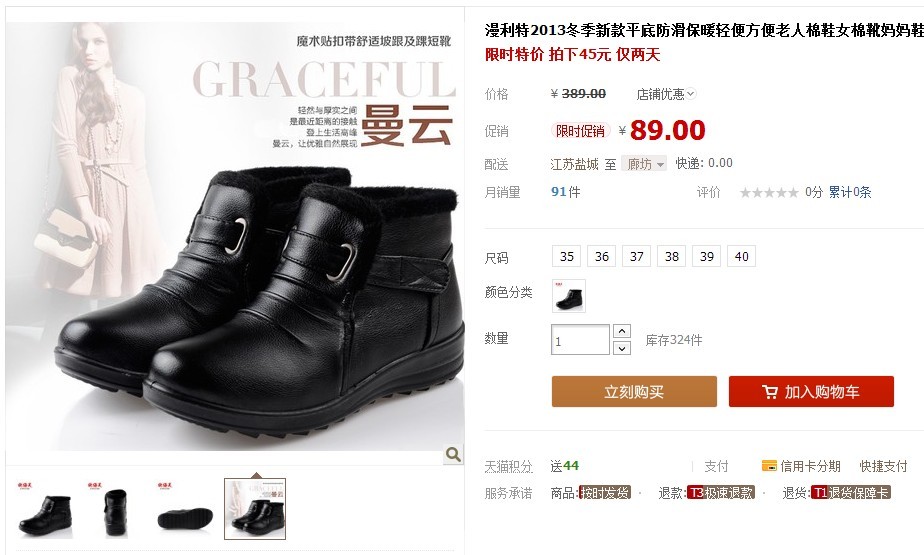Decrease quantity with the down arrow
Viewport: 924px width, 555px height.
(622, 348)
